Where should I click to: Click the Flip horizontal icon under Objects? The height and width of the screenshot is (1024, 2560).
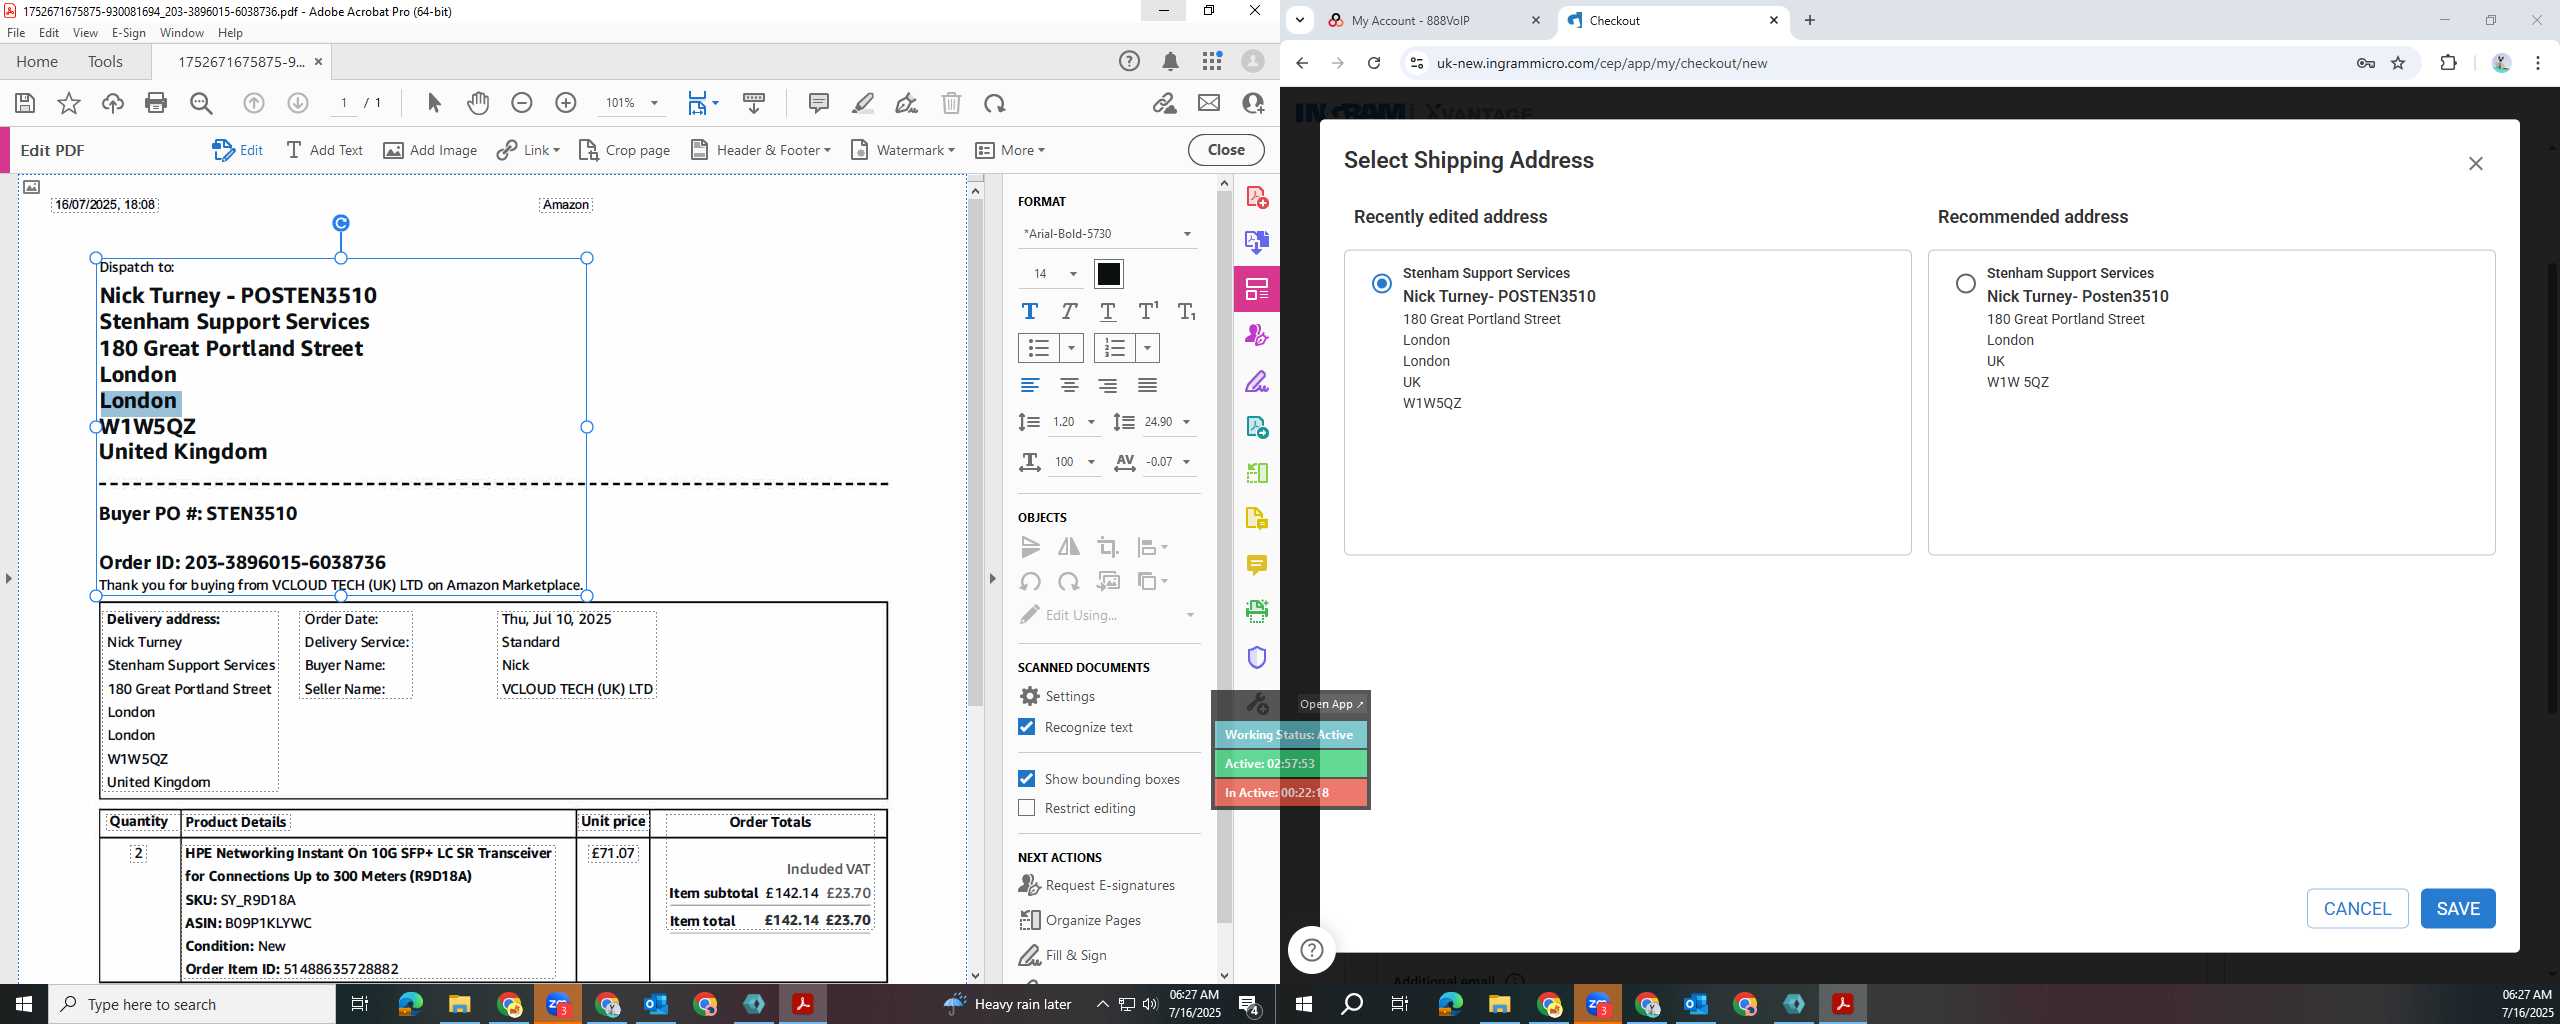1069,547
